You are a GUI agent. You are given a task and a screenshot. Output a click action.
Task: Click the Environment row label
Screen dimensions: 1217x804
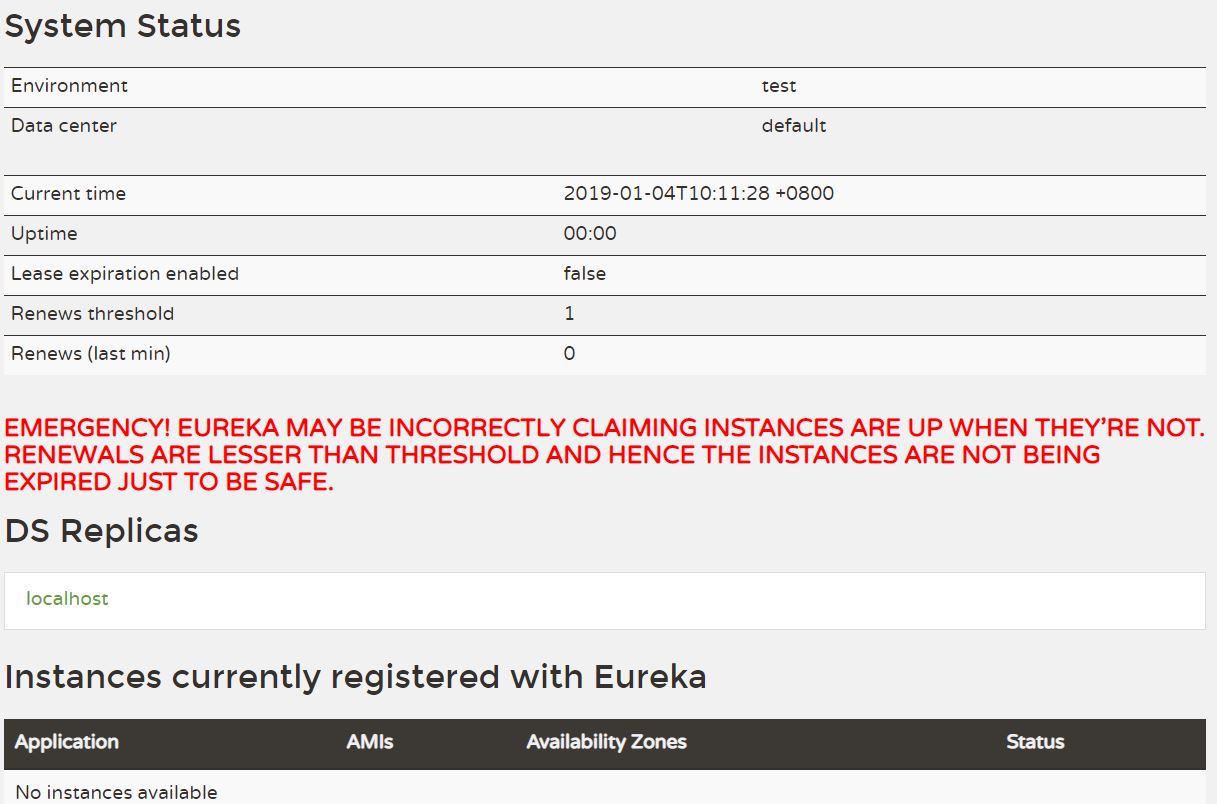(69, 86)
